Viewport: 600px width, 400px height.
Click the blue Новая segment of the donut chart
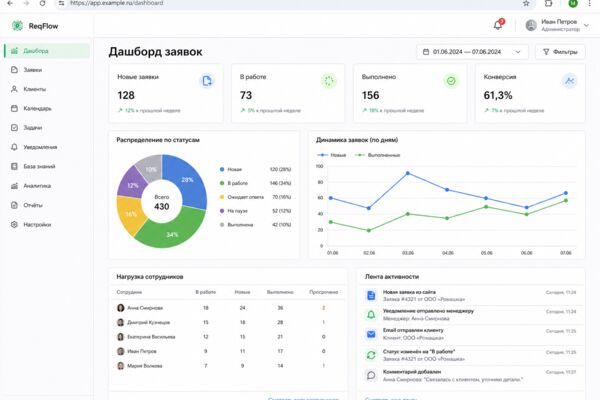pos(184,179)
